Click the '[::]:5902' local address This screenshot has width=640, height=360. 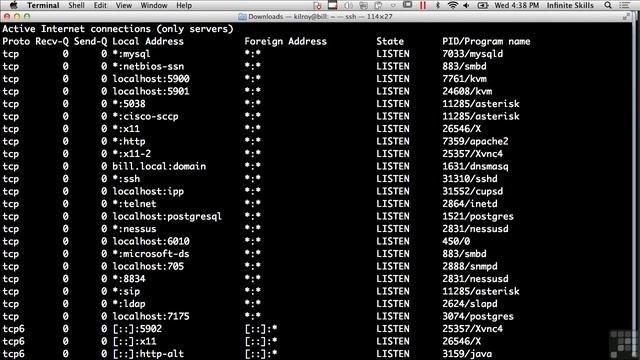pyautogui.click(x=138, y=329)
